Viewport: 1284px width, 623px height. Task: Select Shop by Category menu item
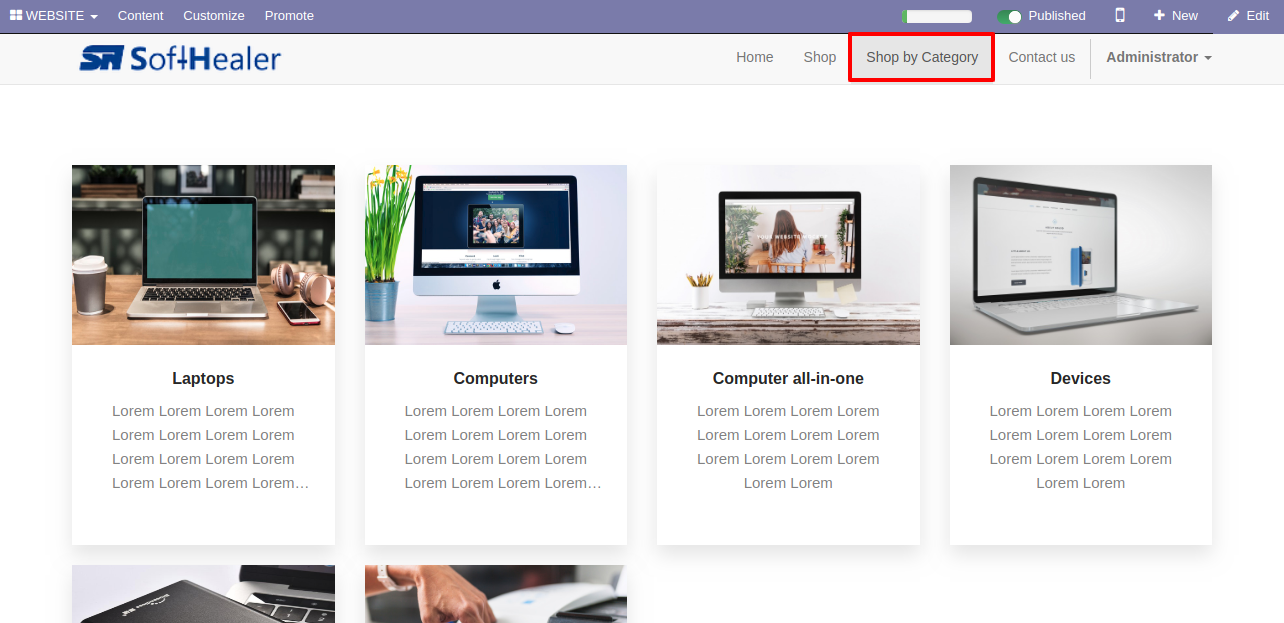pyautogui.click(x=922, y=57)
